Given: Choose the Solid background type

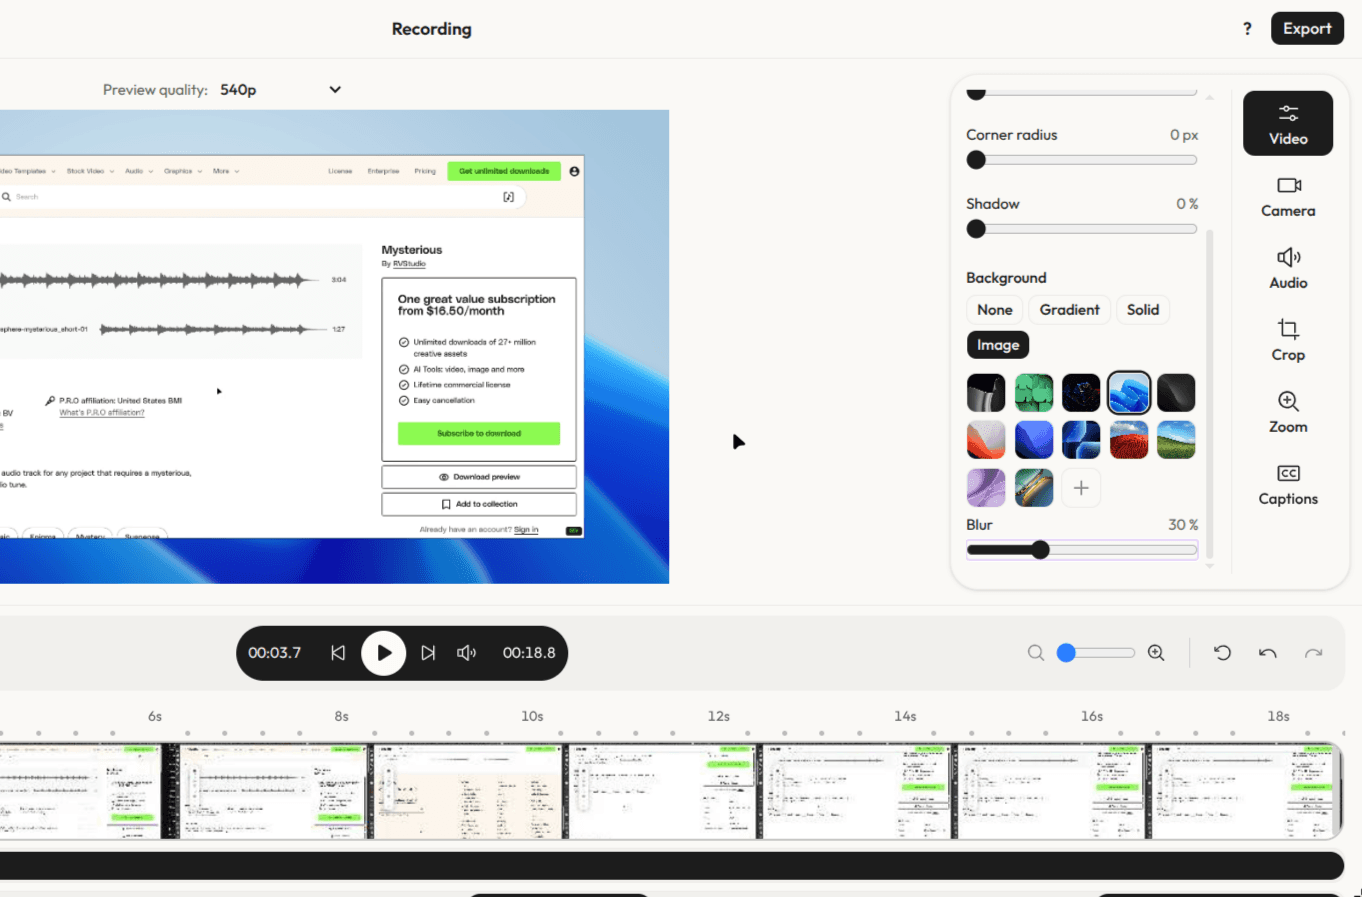Looking at the screenshot, I should [x=1143, y=310].
